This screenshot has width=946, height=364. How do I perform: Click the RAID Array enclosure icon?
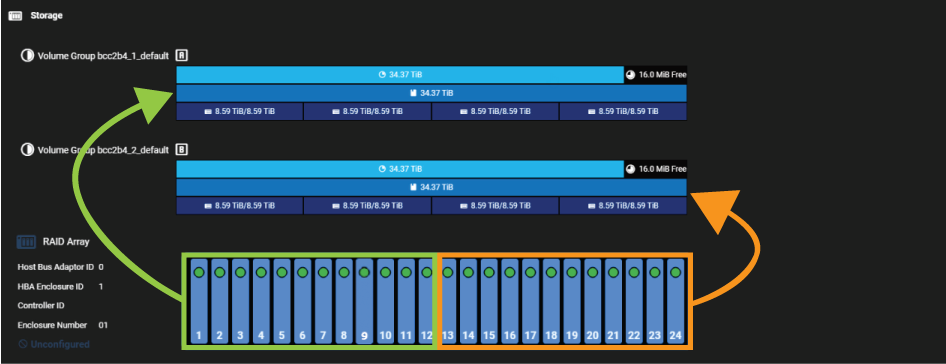tap(27, 242)
